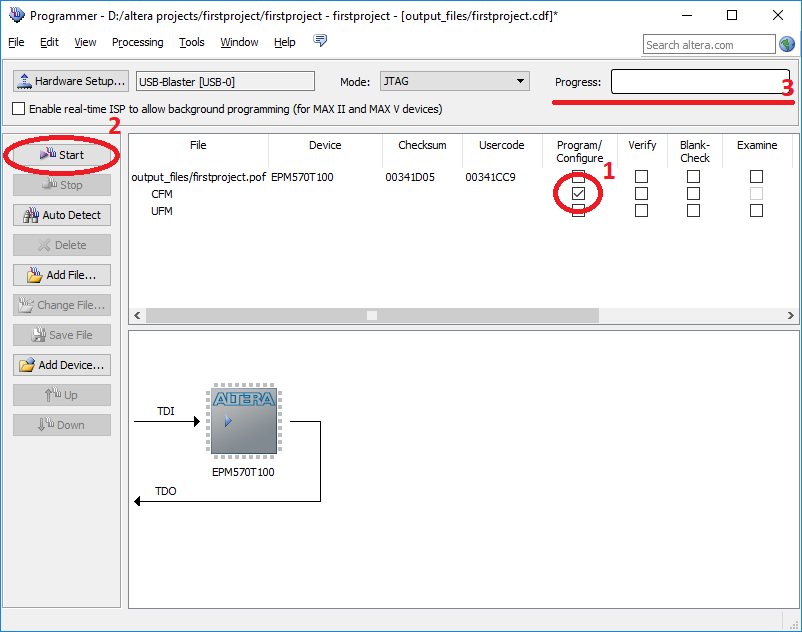Enable Verify for CFM row
The width and height of the screenshot is (802, 632).
coord(641,194)
